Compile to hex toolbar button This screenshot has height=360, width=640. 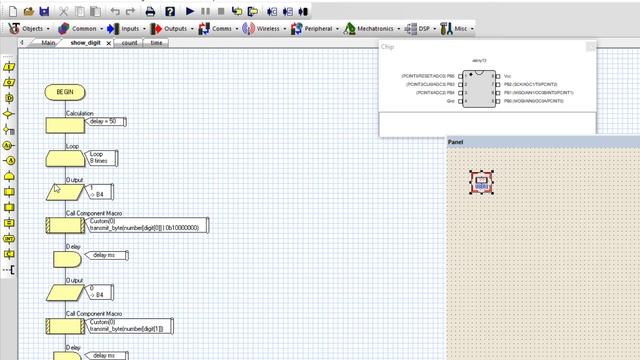tap(288, 11)
